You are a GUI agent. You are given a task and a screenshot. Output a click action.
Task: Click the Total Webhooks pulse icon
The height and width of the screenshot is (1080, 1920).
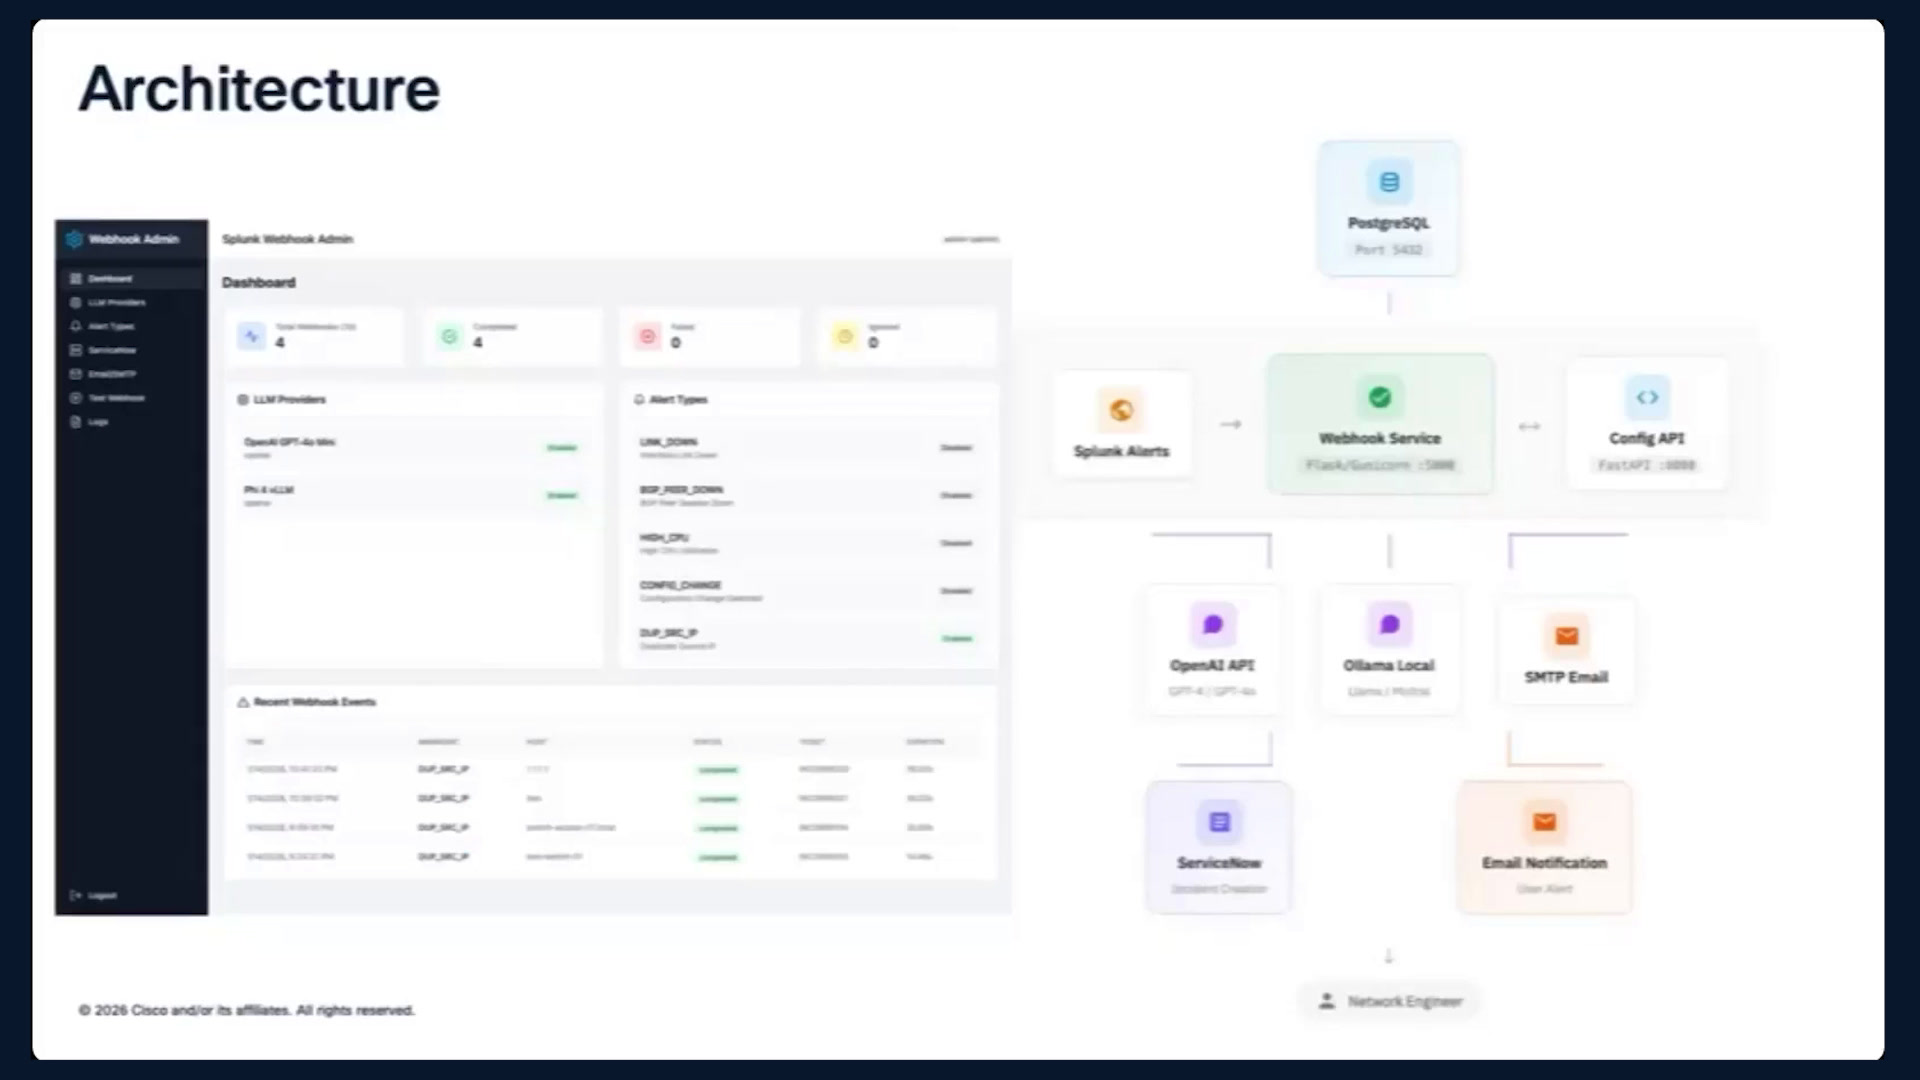click(x=251, y=336)
